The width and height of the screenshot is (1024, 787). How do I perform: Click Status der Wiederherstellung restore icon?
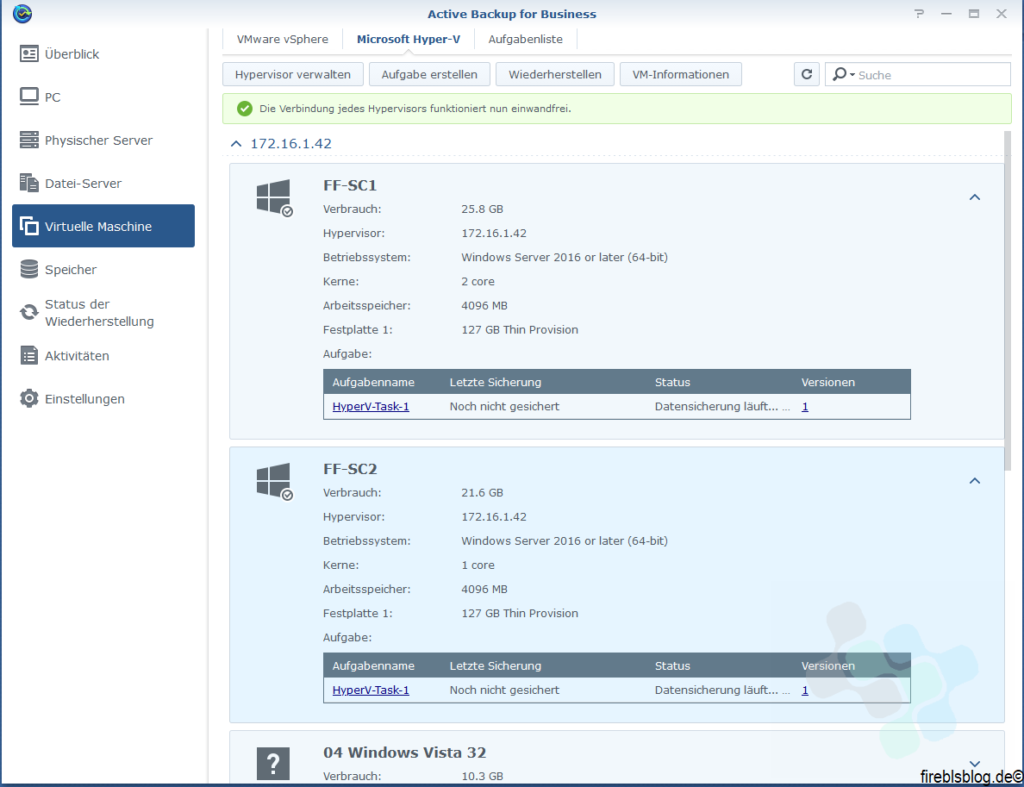point(29,312)
